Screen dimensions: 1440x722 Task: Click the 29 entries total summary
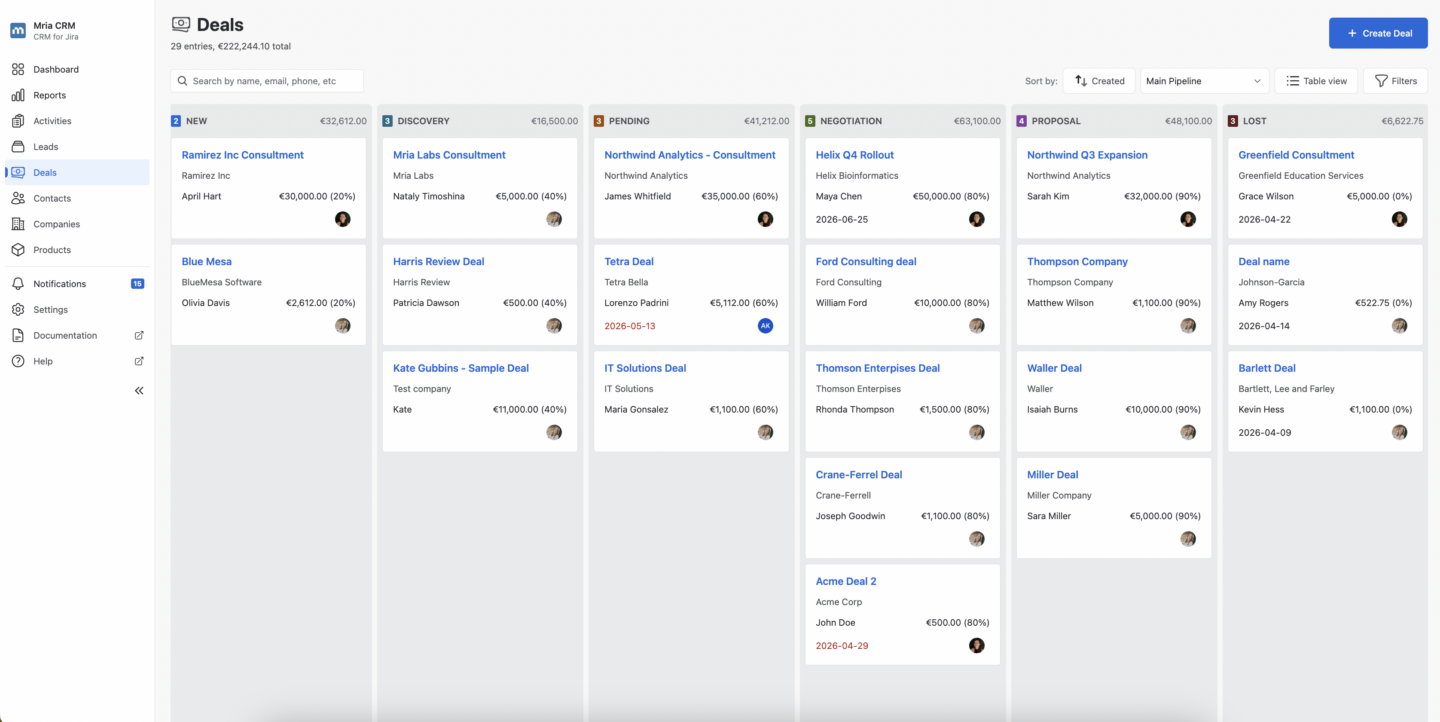pyautogui.click(x=231, y=46)
